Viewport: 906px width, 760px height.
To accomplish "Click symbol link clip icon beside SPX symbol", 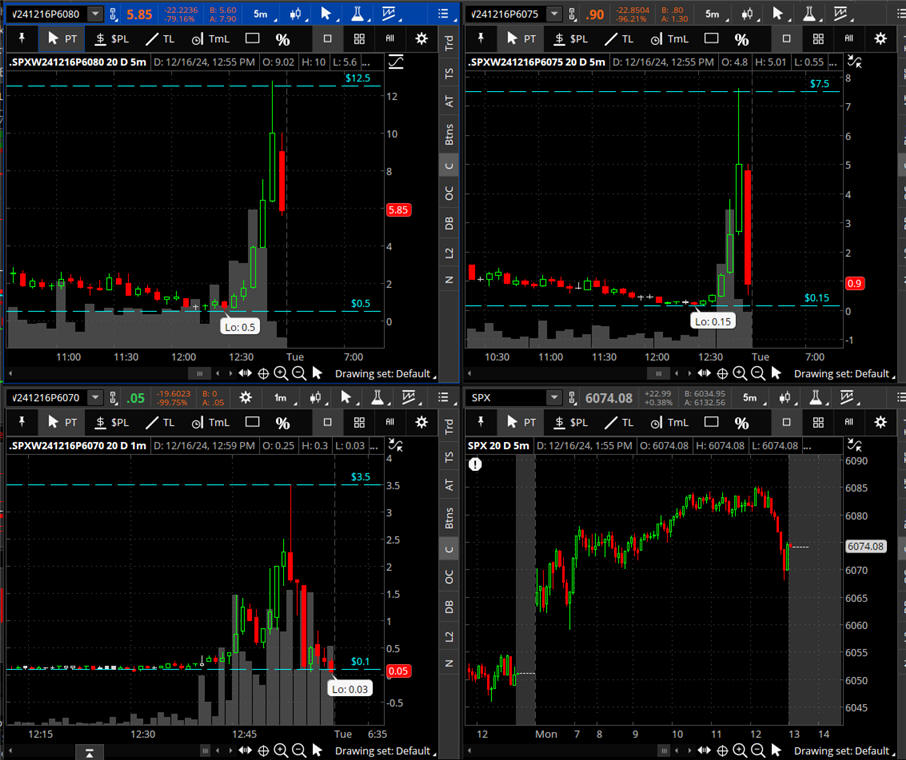I will 572,398.
